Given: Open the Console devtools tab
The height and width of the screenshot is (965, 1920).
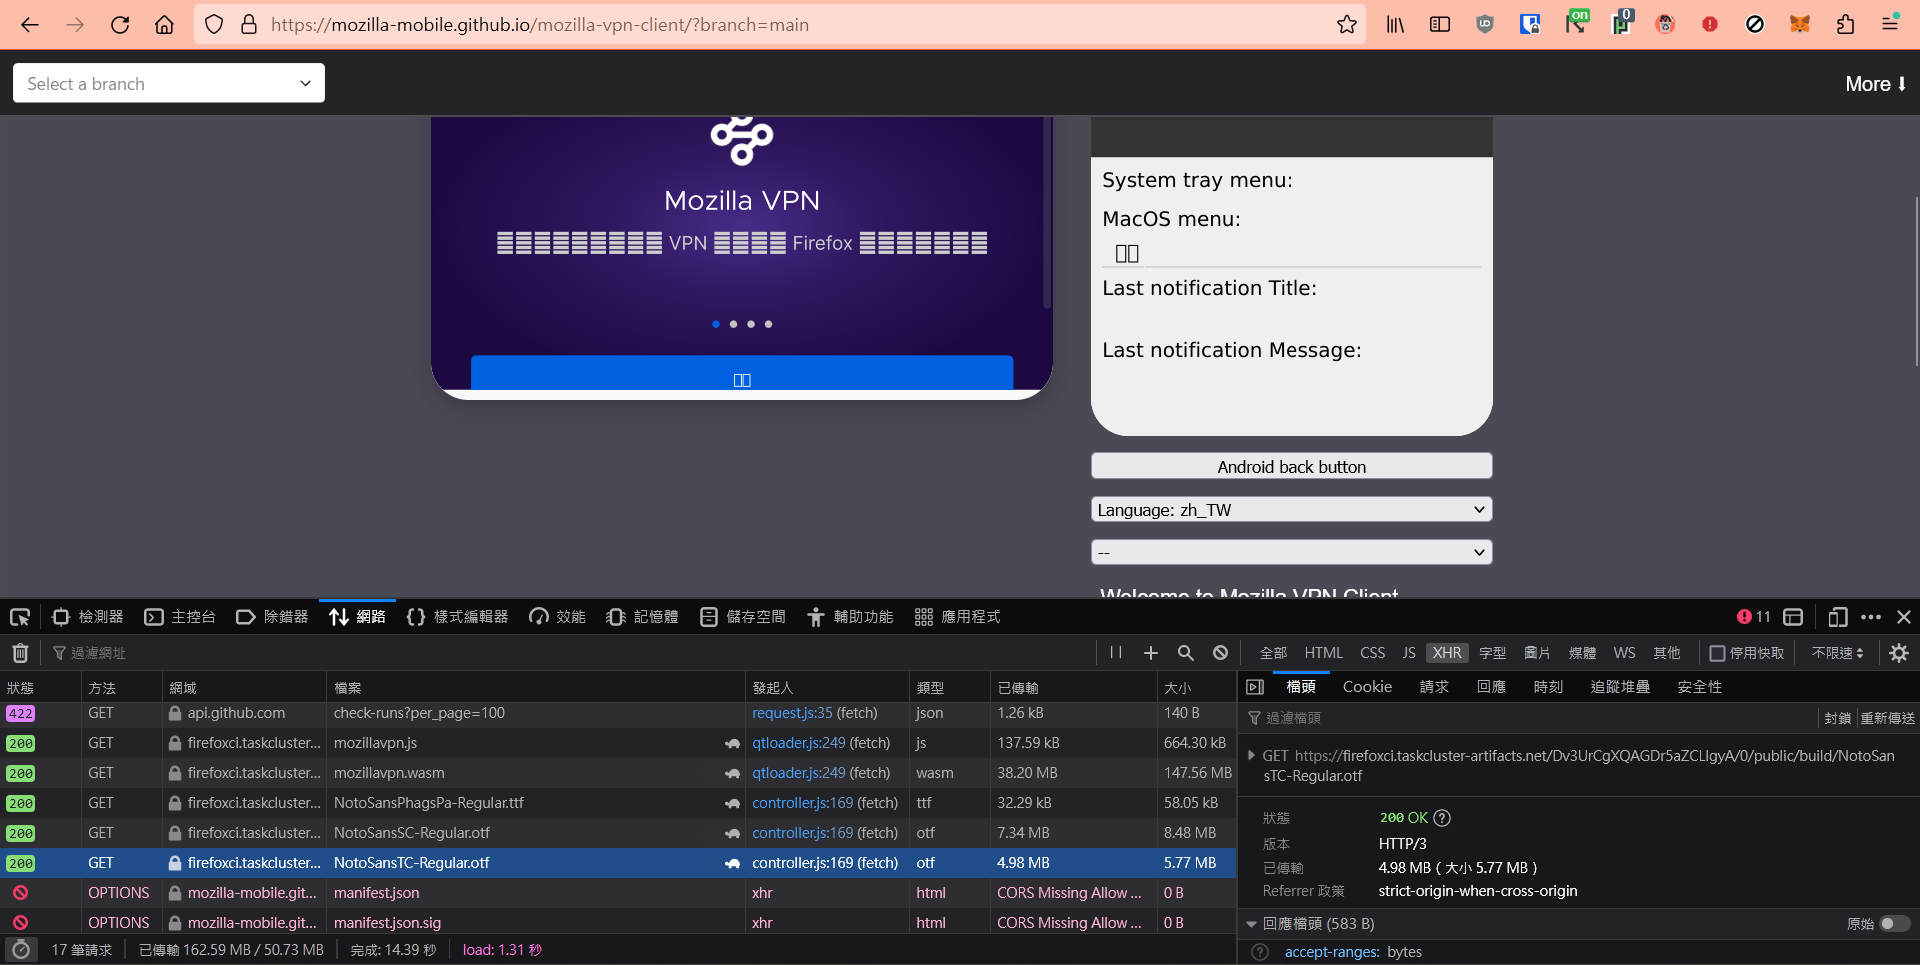Looking at the screenshot, I should tap(180, 617).
